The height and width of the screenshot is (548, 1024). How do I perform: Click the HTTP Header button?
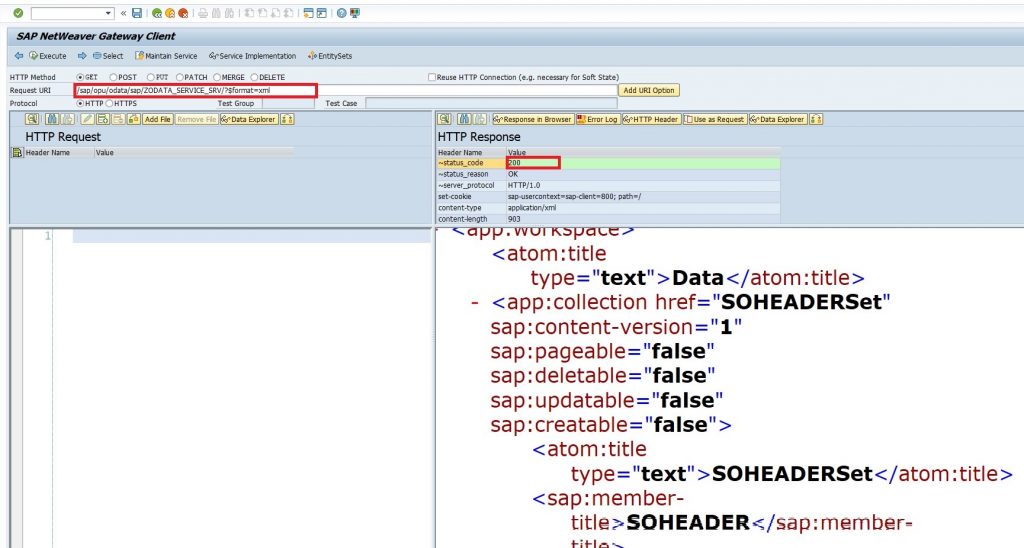pyautogui.click(x=651, y=120)
